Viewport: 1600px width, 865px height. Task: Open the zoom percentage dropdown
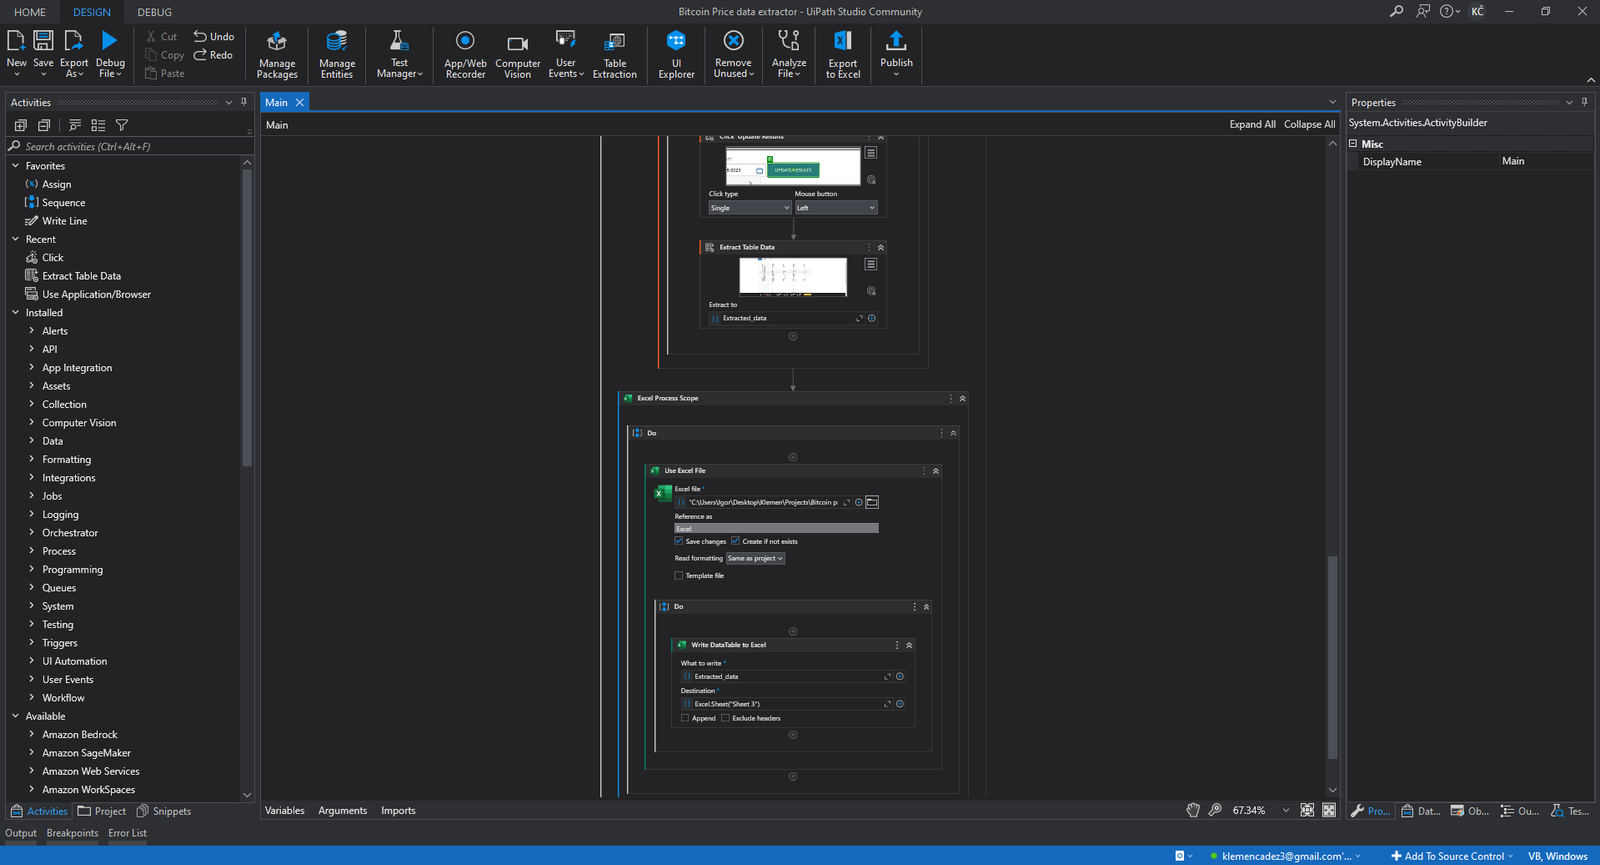(1286, 810)
